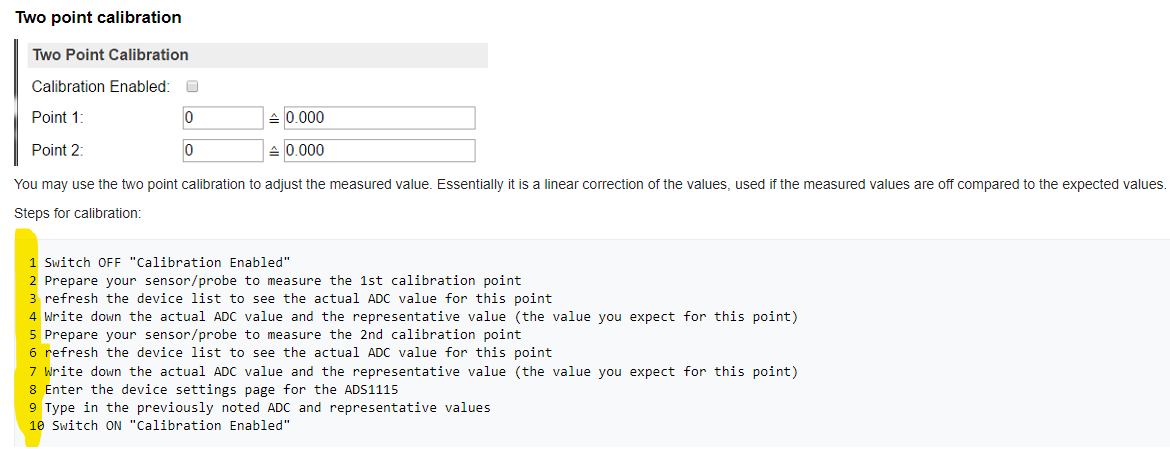Click the "Two point calibration" page heading
Viewport: 1170px width, 449px height.
pyautogui.click(x=98, y=18)
